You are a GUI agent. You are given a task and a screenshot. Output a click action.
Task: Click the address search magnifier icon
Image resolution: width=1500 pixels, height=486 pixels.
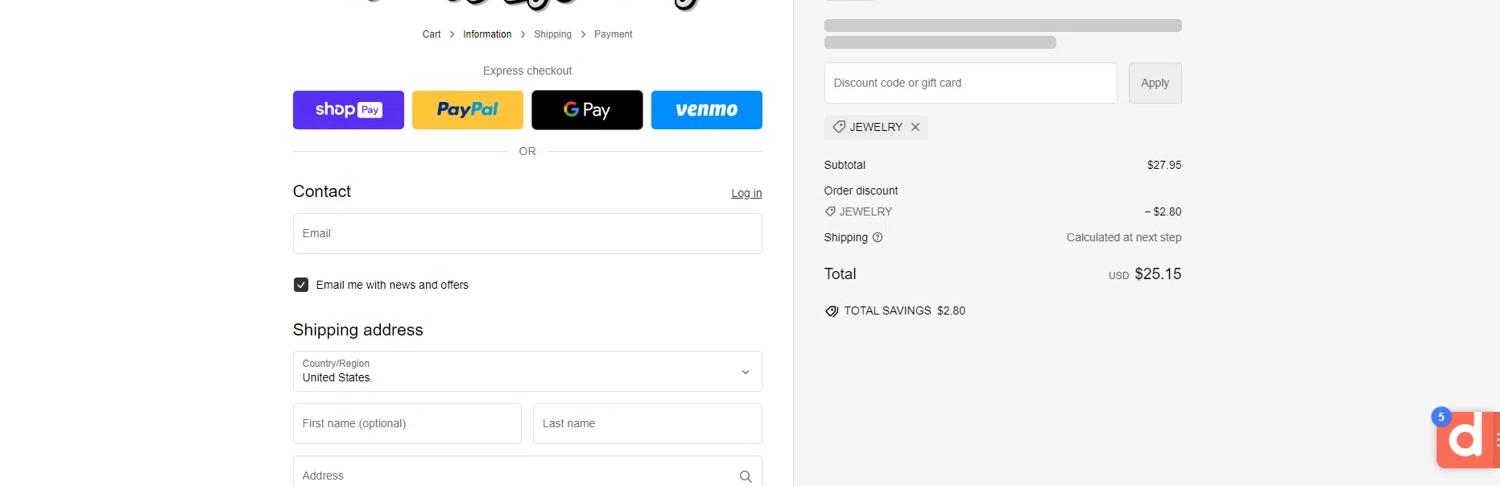coord(745,477)
